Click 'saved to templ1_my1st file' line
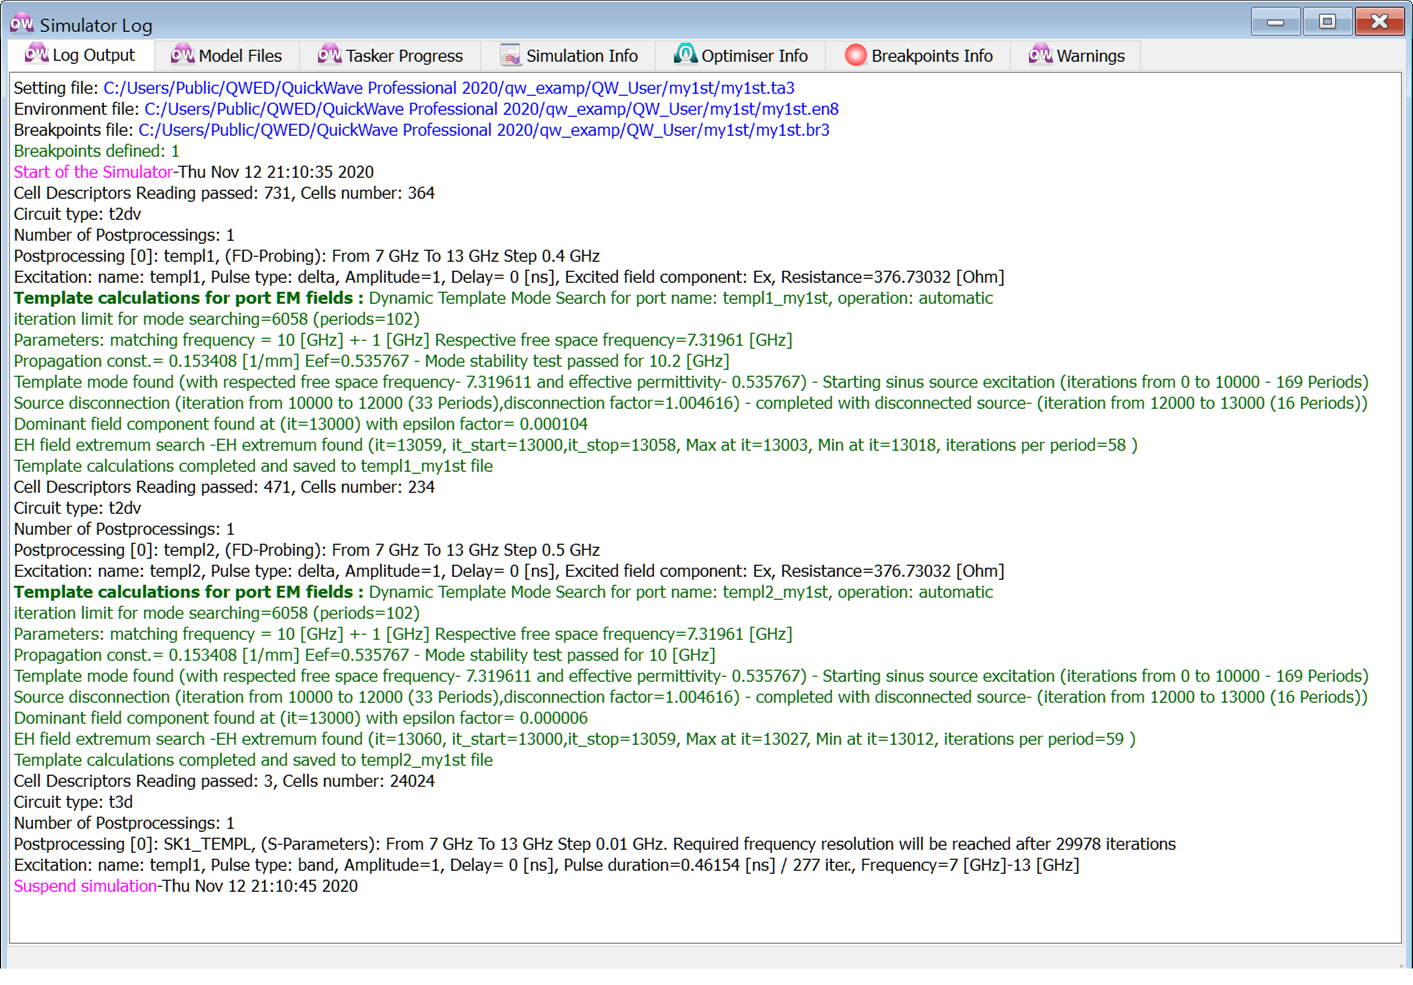Viewport: 1413px width, 985px height. coord(253,466)
